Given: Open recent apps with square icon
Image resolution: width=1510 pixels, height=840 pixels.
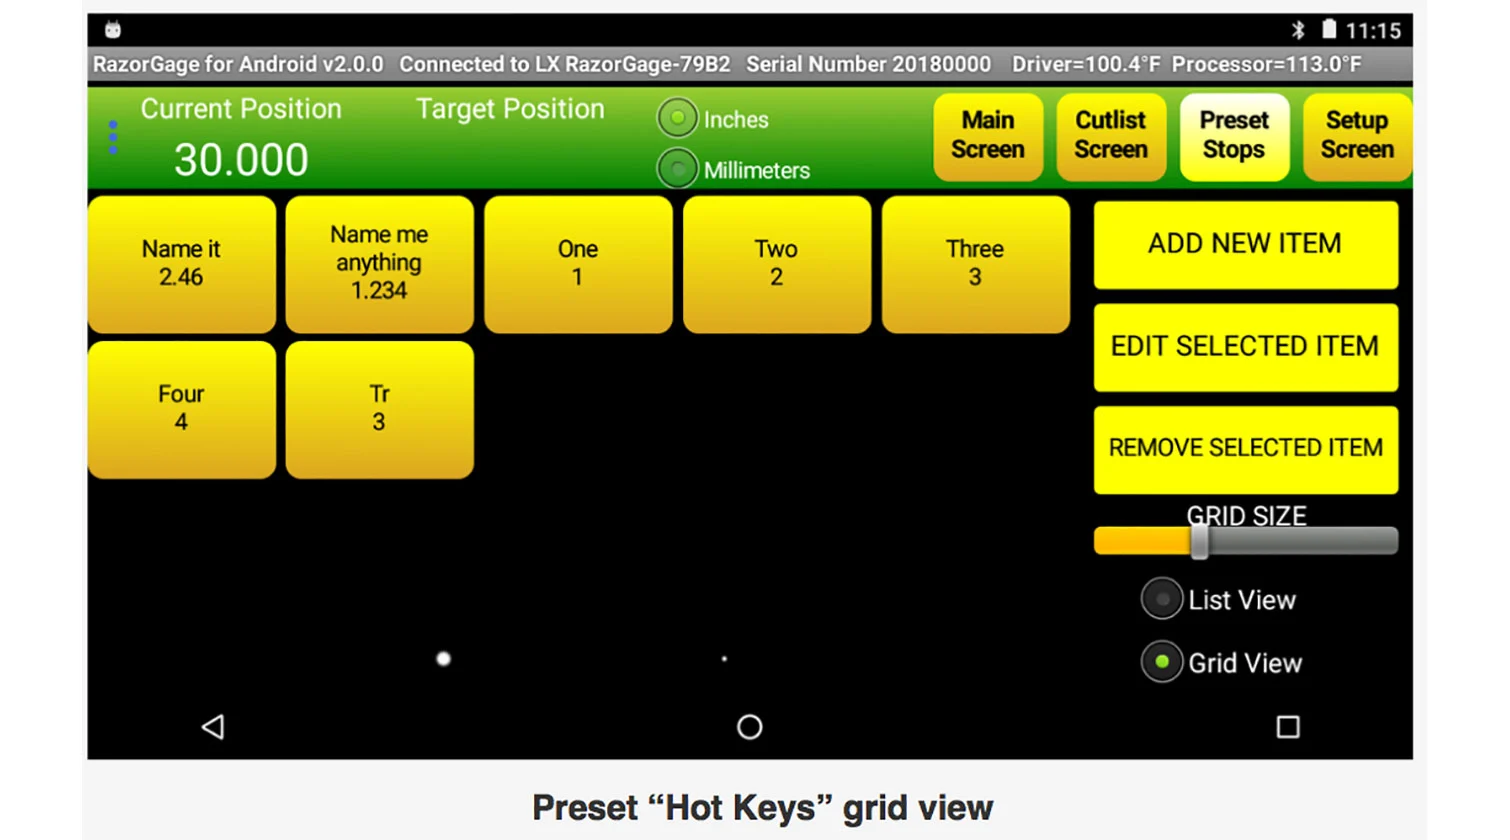Looking at the screenshot, I should pos(1288,727).
